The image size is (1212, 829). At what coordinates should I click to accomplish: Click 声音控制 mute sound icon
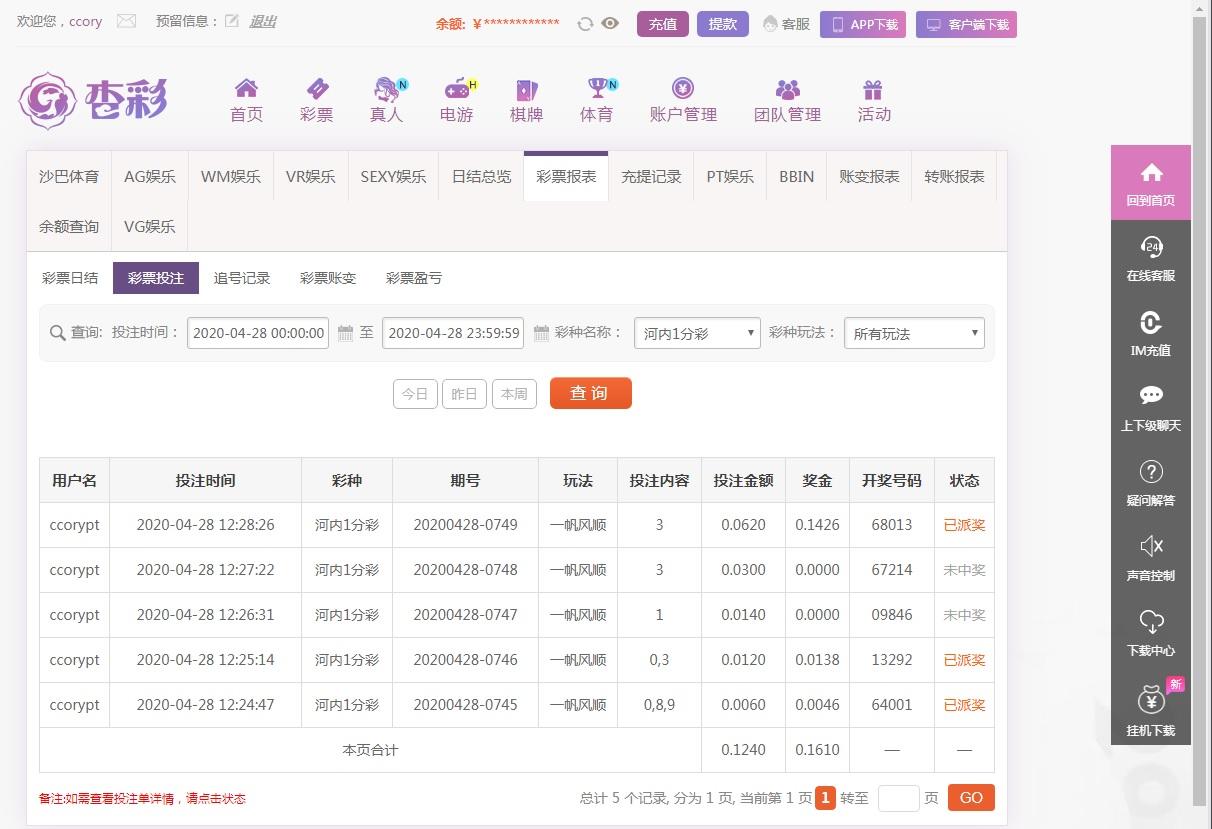1151,546
